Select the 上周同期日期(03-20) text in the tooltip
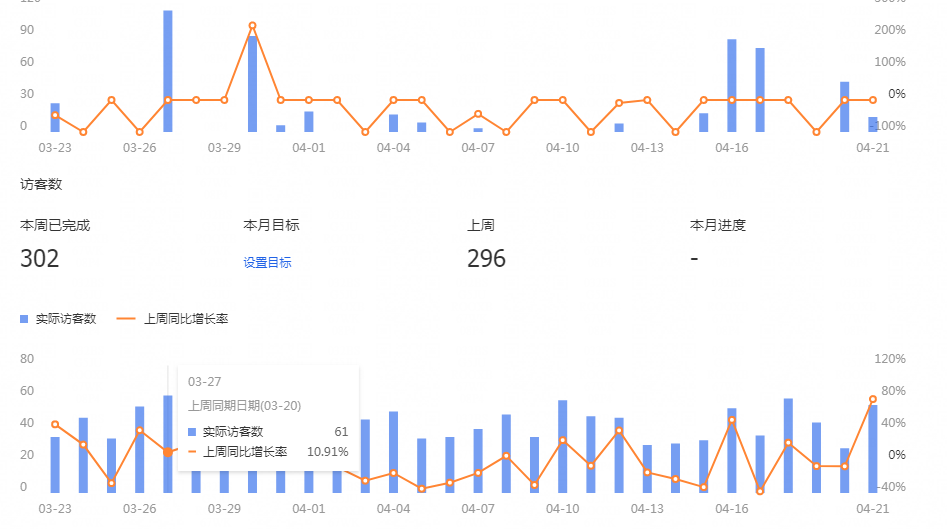Screen dimensions: 947x529 (245, 406)
